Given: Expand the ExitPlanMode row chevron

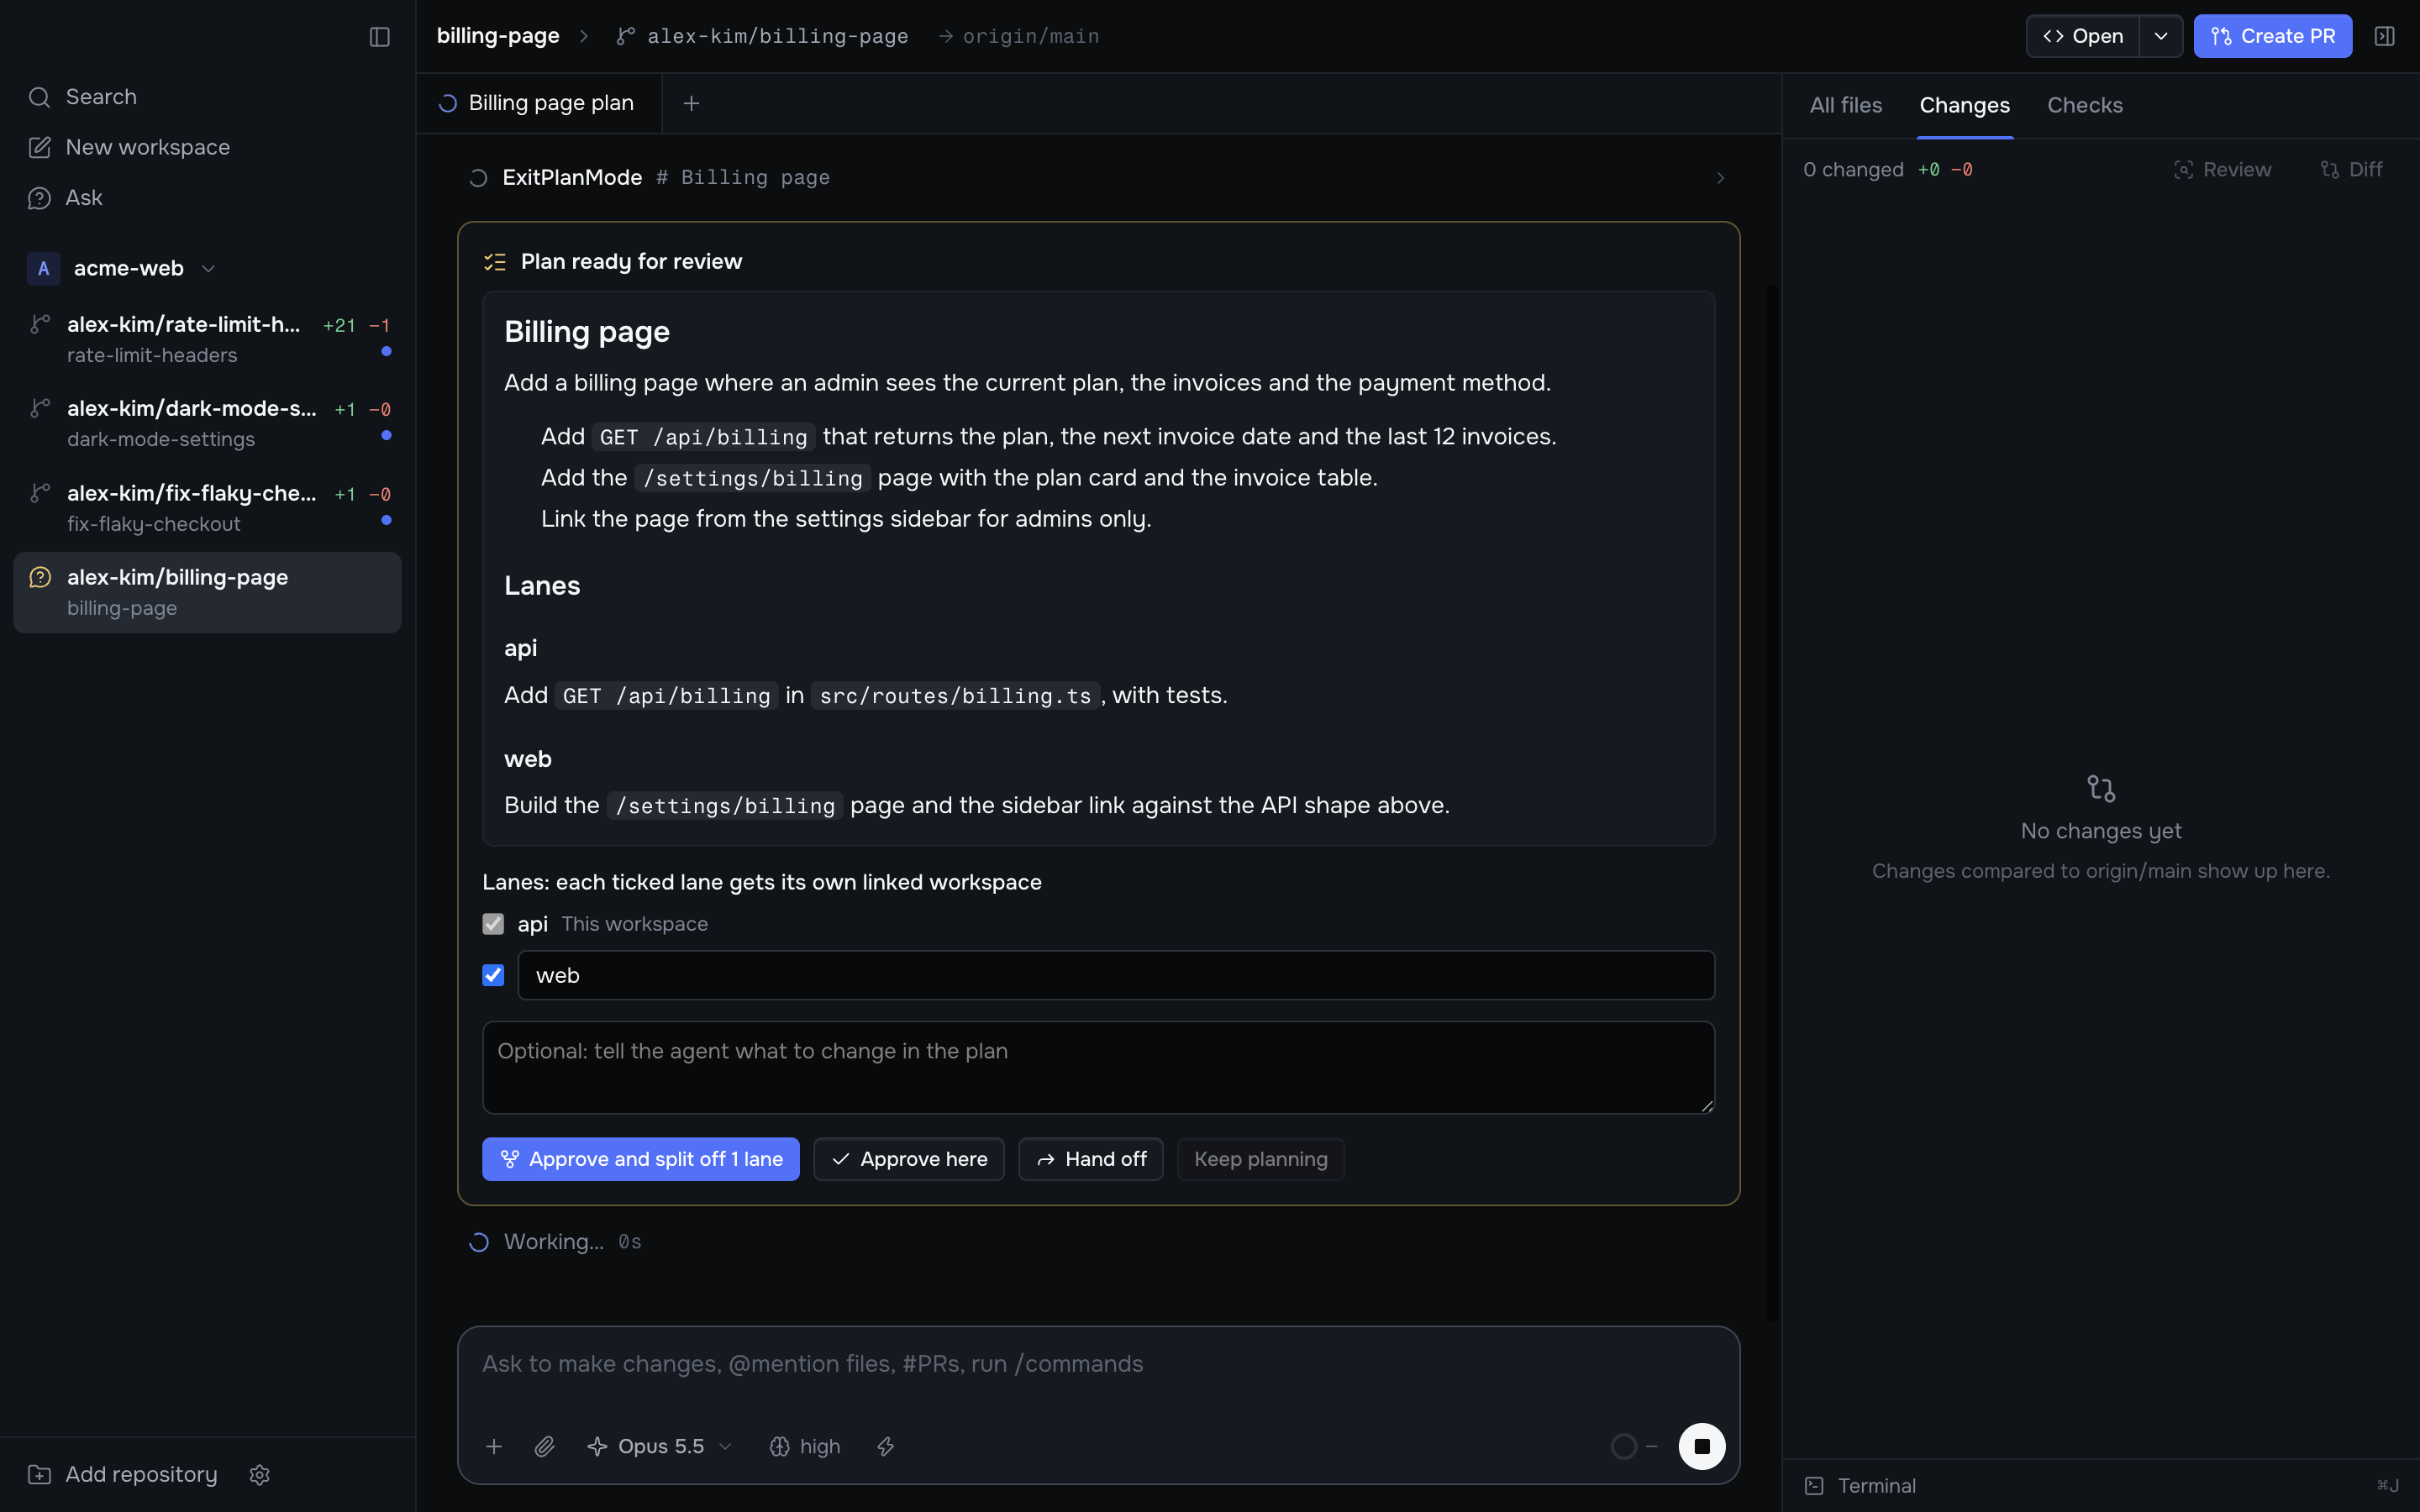Looking at the screenshot, I should click(1720, 178).
